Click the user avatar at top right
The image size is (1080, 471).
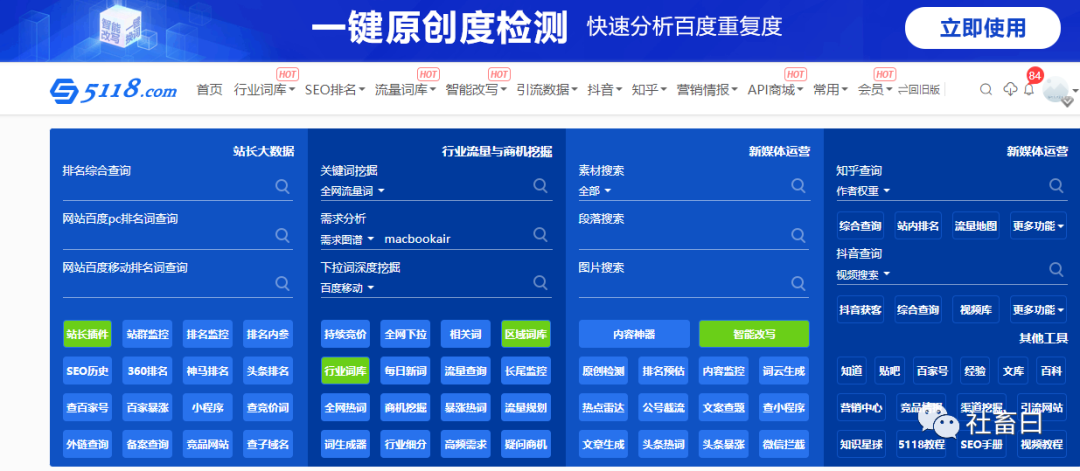pos(1055,90)
